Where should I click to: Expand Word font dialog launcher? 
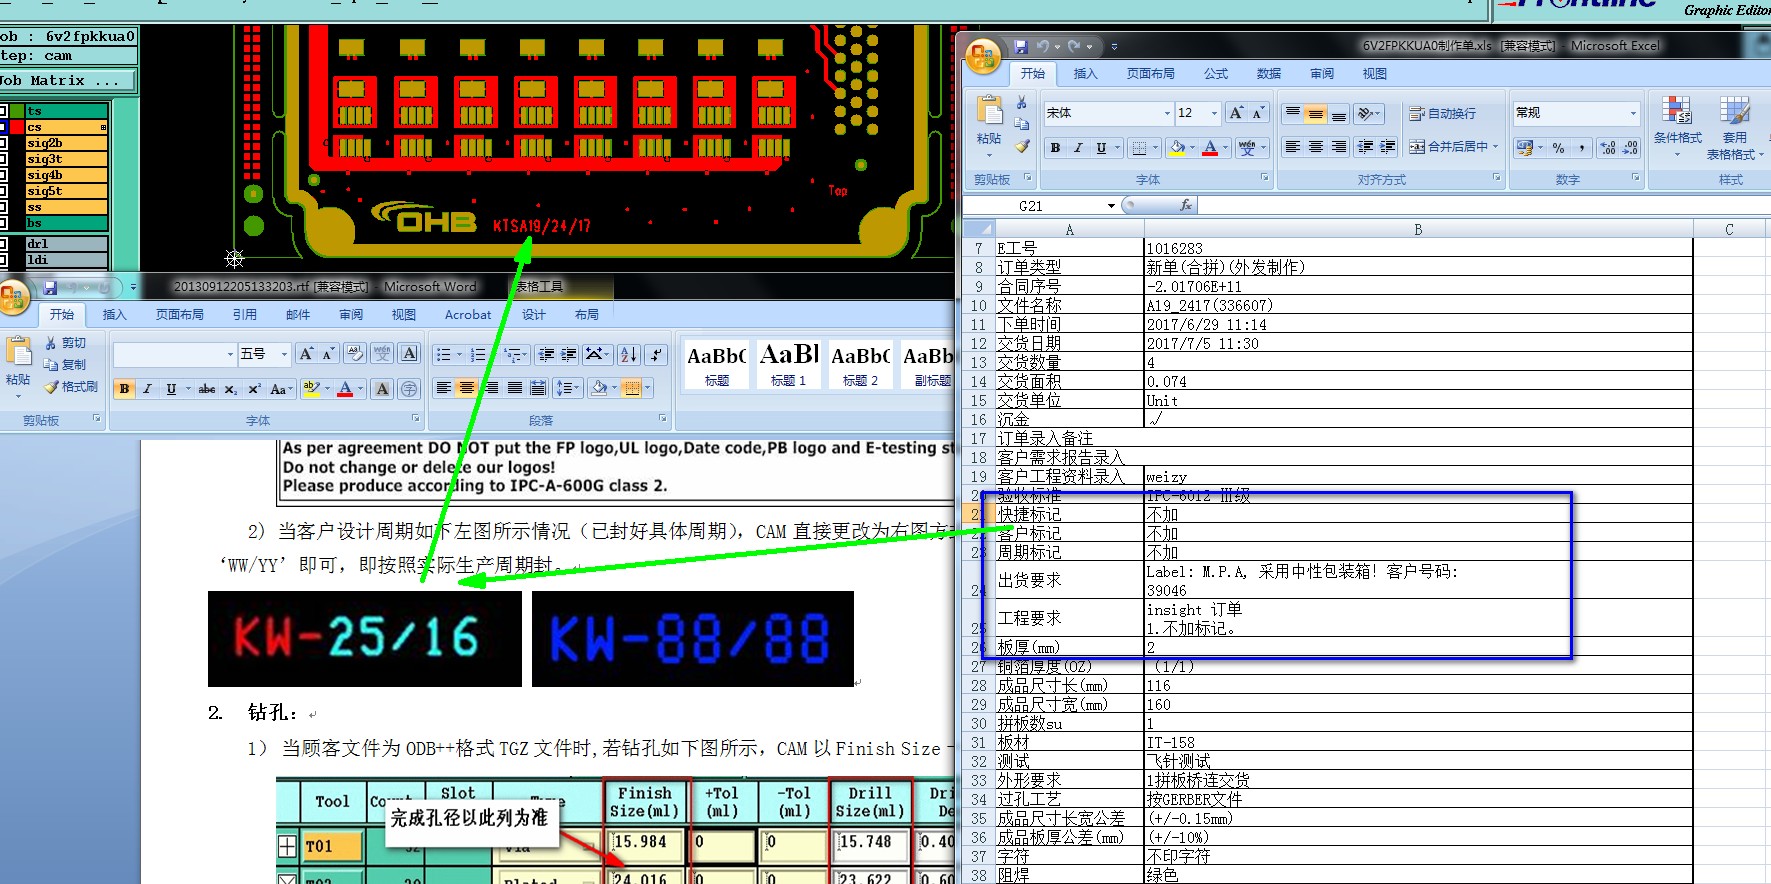point(415,419)
